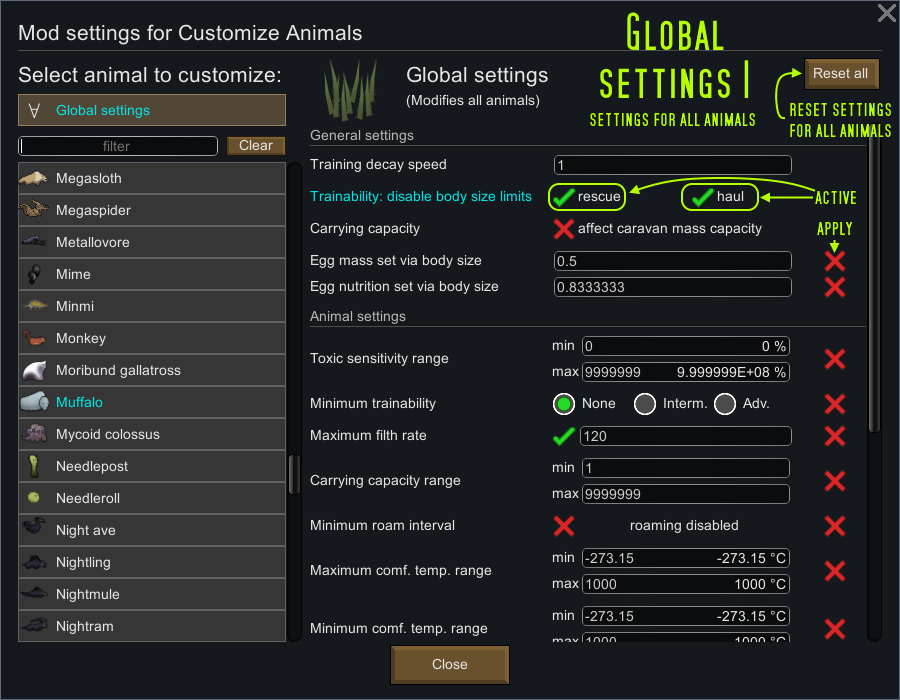
Task: Click the animal filter text field
Action: tap(118, 146)
